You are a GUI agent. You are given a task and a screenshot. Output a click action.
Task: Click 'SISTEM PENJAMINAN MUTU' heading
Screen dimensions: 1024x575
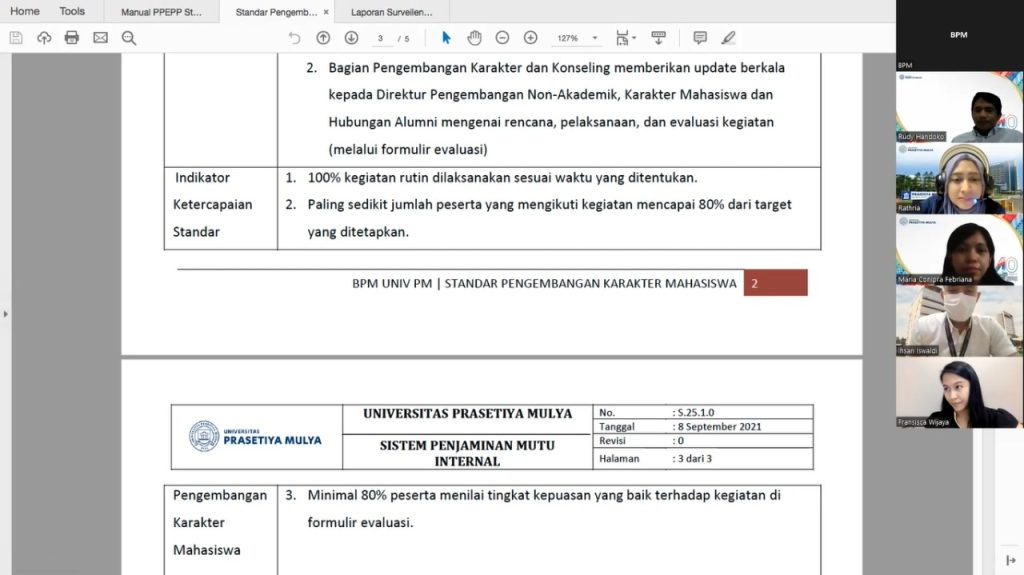(x=468, y=446)
